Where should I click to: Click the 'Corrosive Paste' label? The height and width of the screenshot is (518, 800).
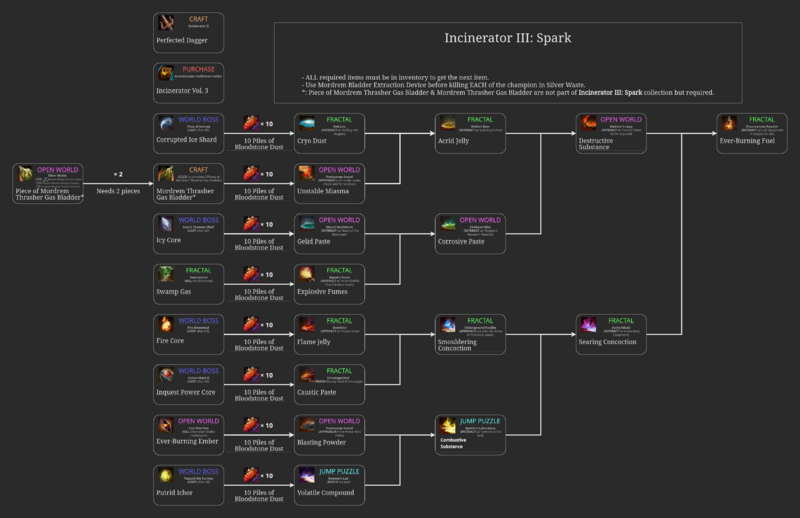461,241
